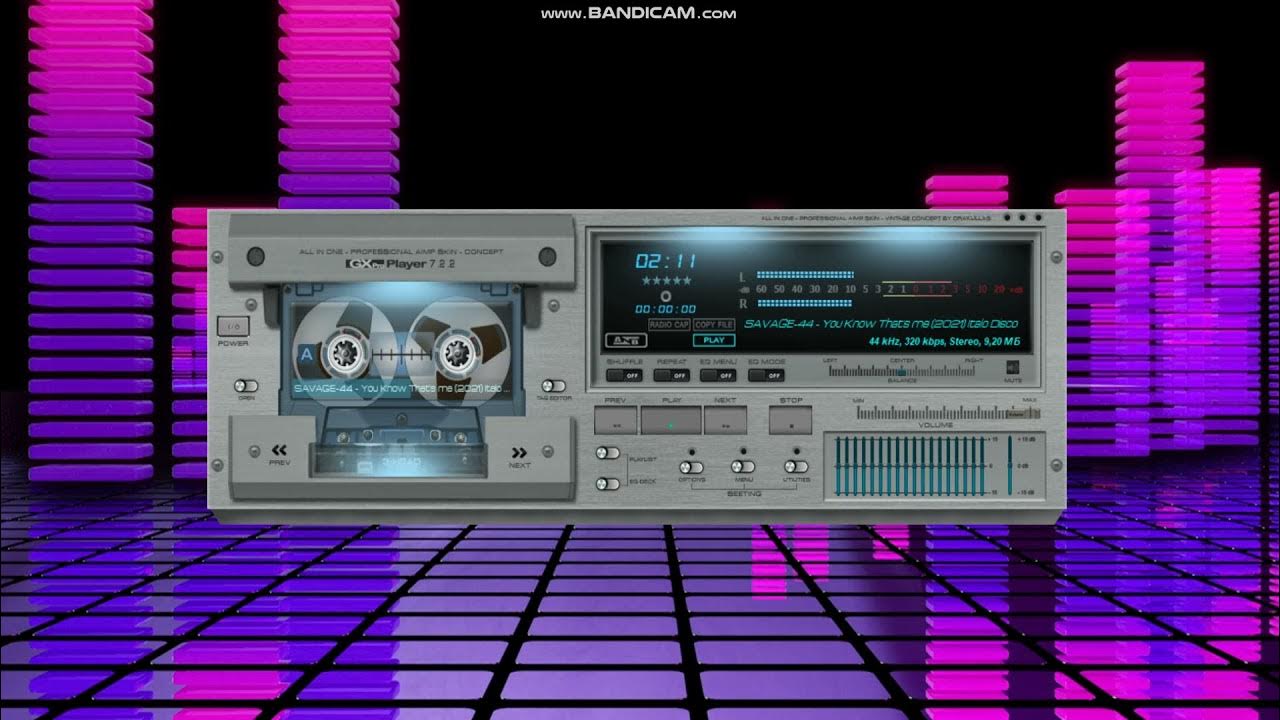
Task: Toggle the EQ MODE switch
Action: tap(766, 376)
